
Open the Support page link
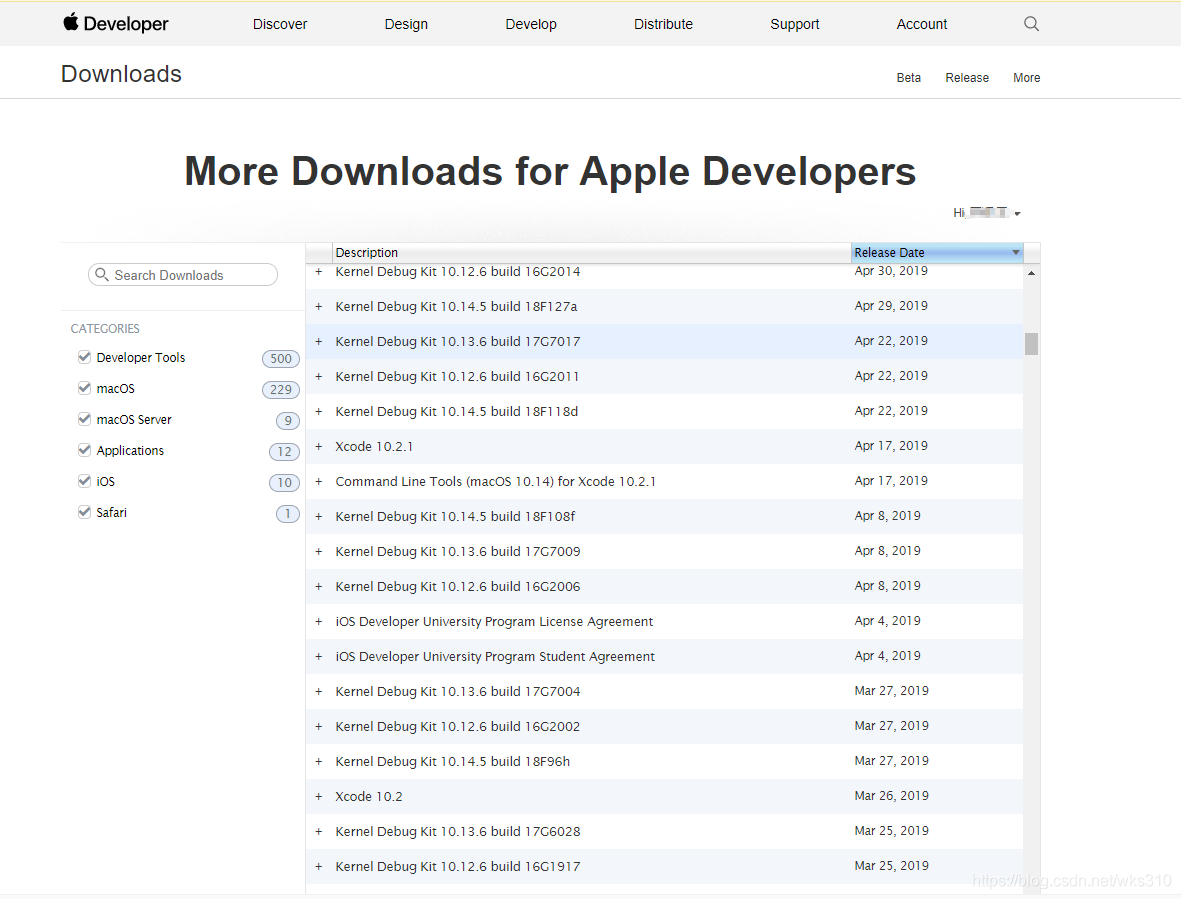coord(794,23)
